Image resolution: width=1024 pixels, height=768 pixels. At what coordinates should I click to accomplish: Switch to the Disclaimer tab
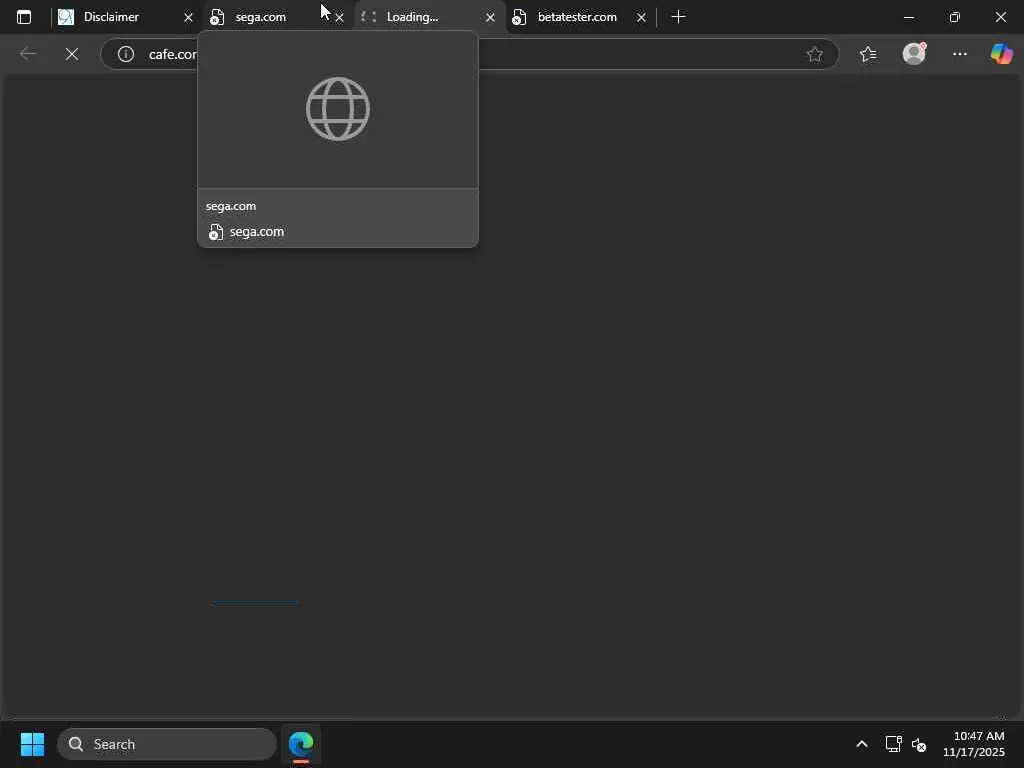pyautogui.click(x=125, y=17)
